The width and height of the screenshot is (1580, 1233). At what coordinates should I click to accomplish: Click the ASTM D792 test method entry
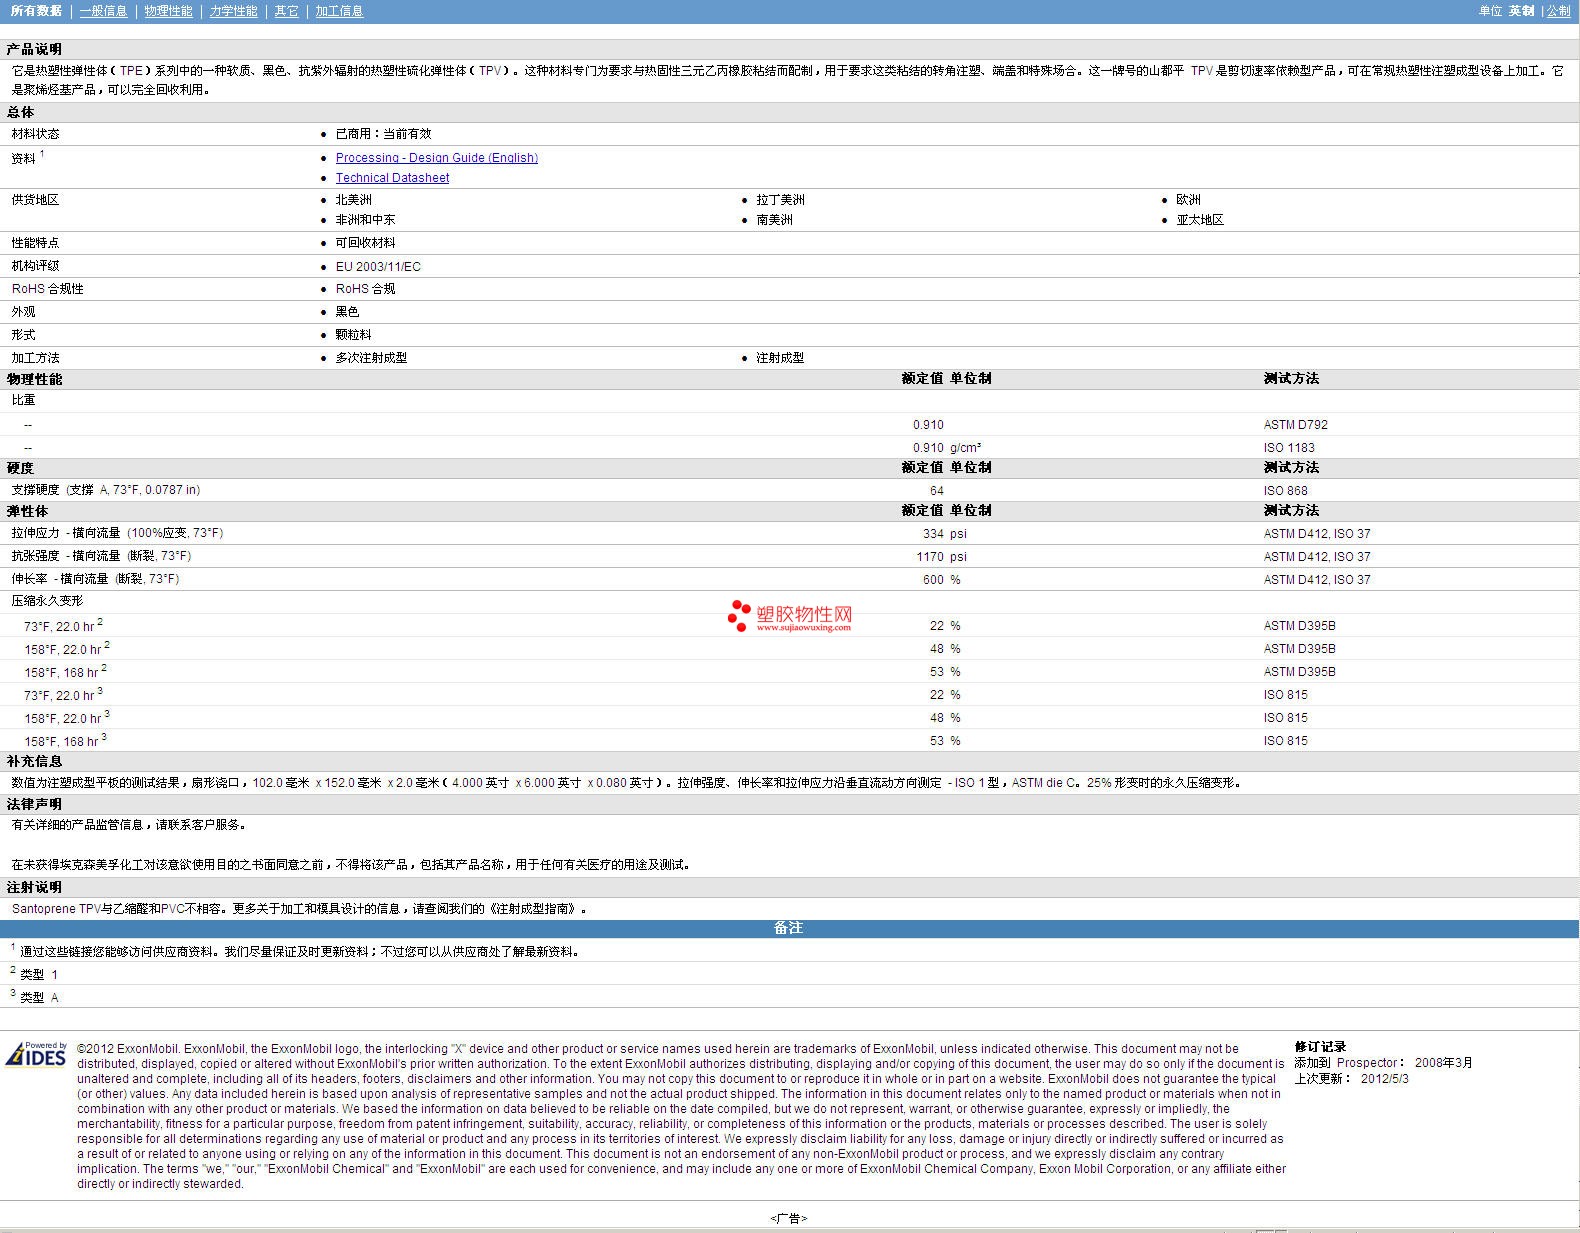coord(1295,425)
